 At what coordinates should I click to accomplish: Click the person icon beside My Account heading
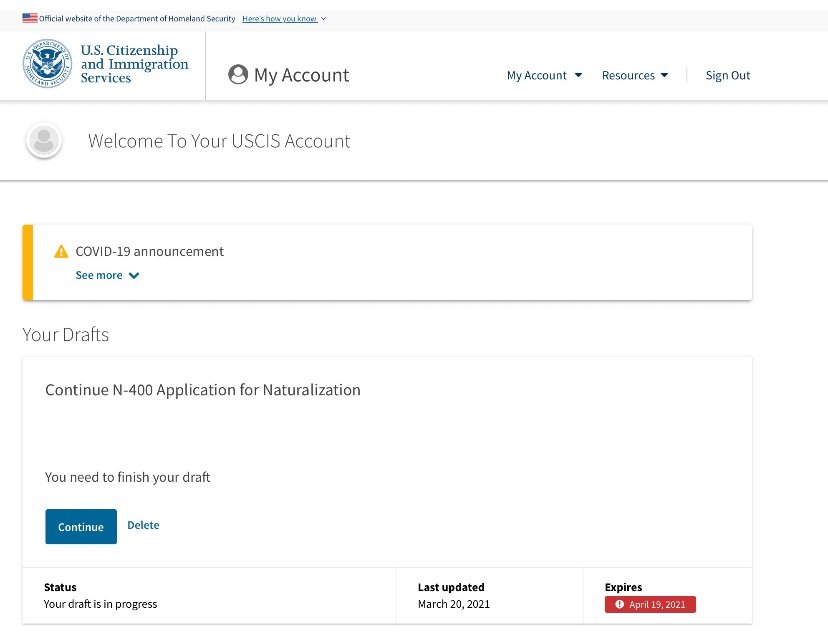point(238,75)
